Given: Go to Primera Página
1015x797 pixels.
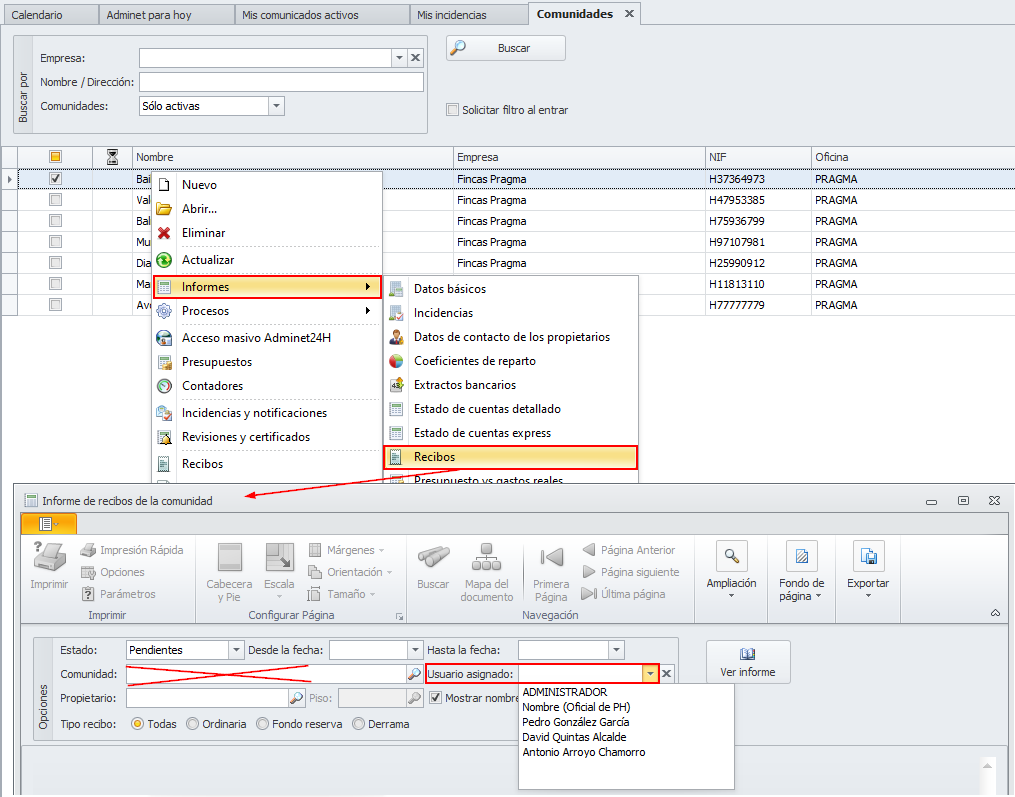Looking at the screenshot, I should pyautogui.click(x=552, y=572).
